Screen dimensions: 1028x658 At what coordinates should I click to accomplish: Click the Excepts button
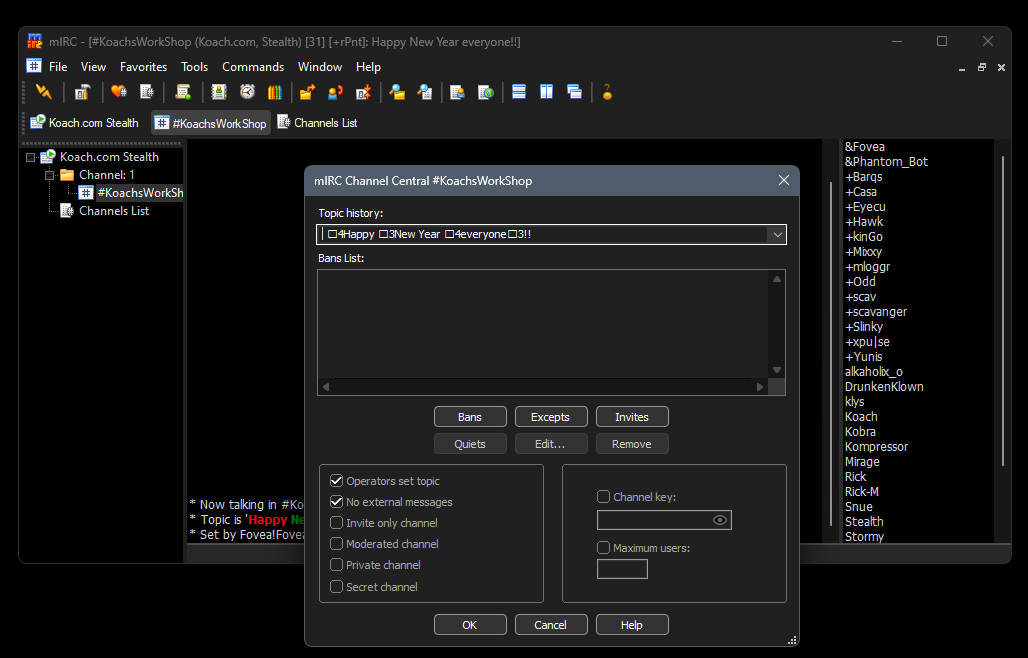click(551, 417)
